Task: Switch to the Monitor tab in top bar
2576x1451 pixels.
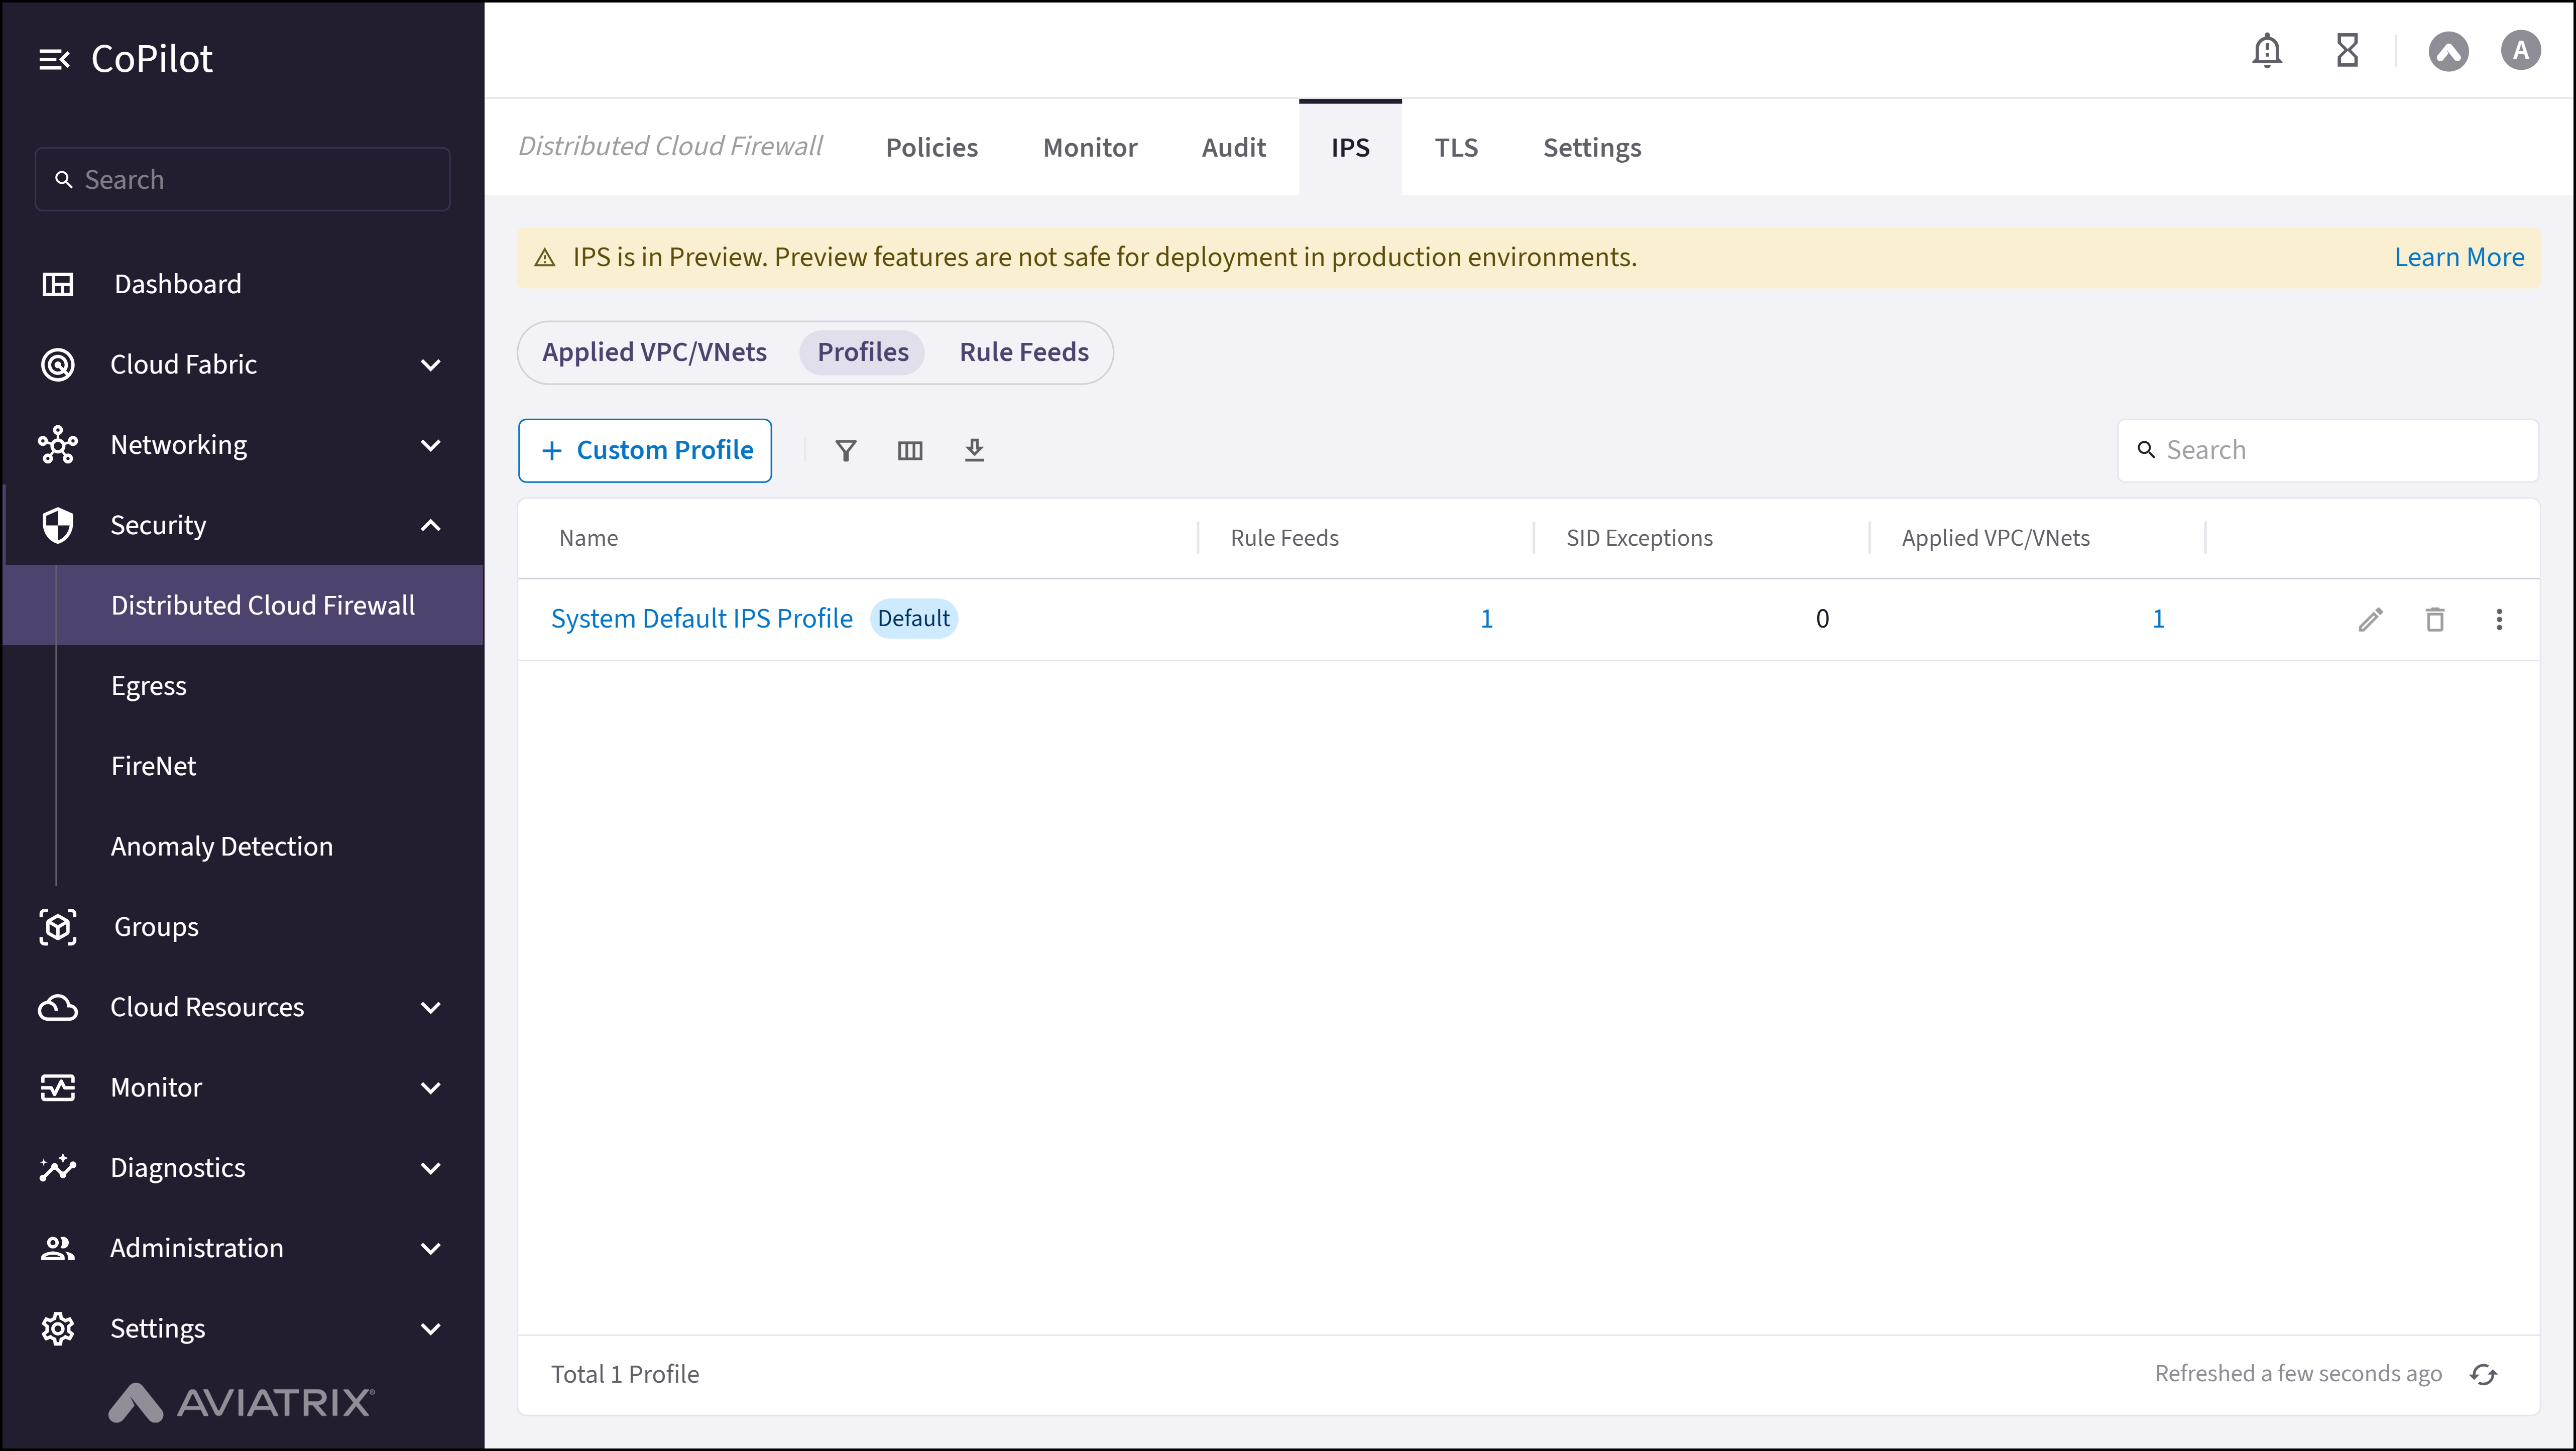Action: click(x=1090, y=148)
